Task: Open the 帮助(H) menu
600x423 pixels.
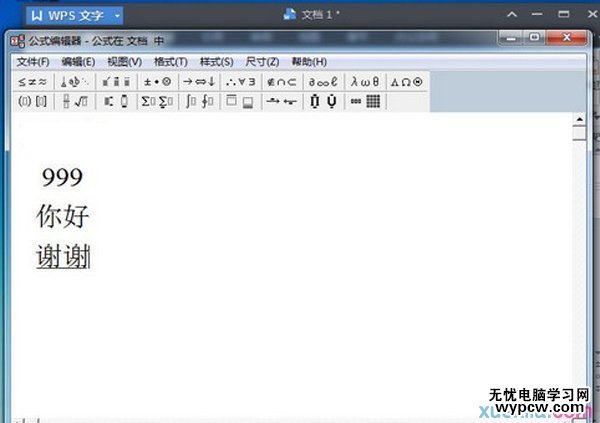Action: pyautogui.click(x=309, y=62)
